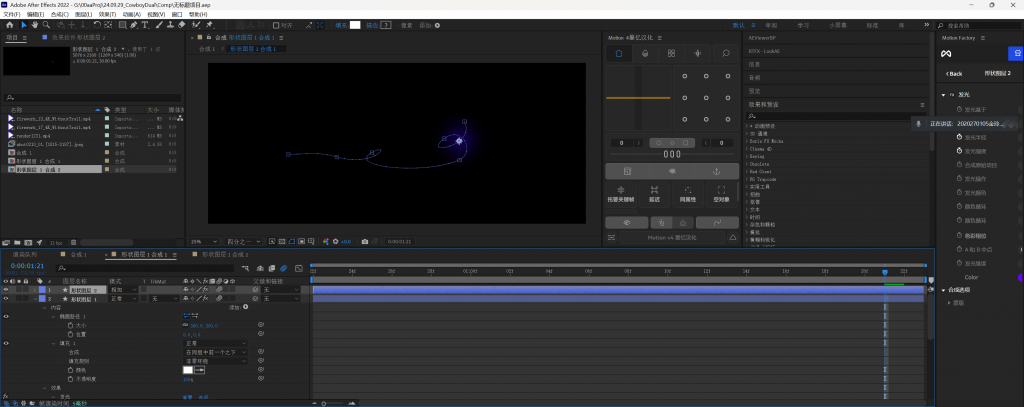Hide layer 1 using its eye toggle
The width and height of the screenshot is (1024, 407).
pyautogui.click(x=7, y=289)
